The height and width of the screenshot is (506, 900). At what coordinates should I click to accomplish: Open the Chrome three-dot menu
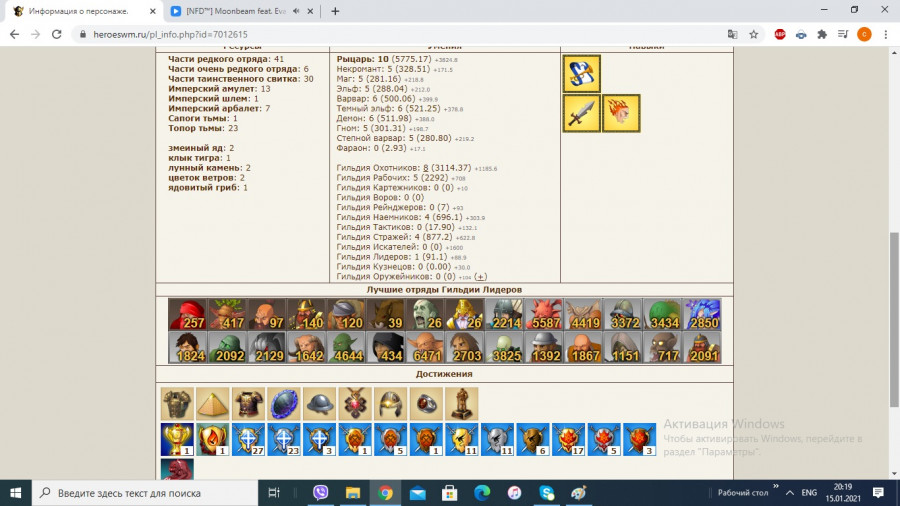pos(885,34)
